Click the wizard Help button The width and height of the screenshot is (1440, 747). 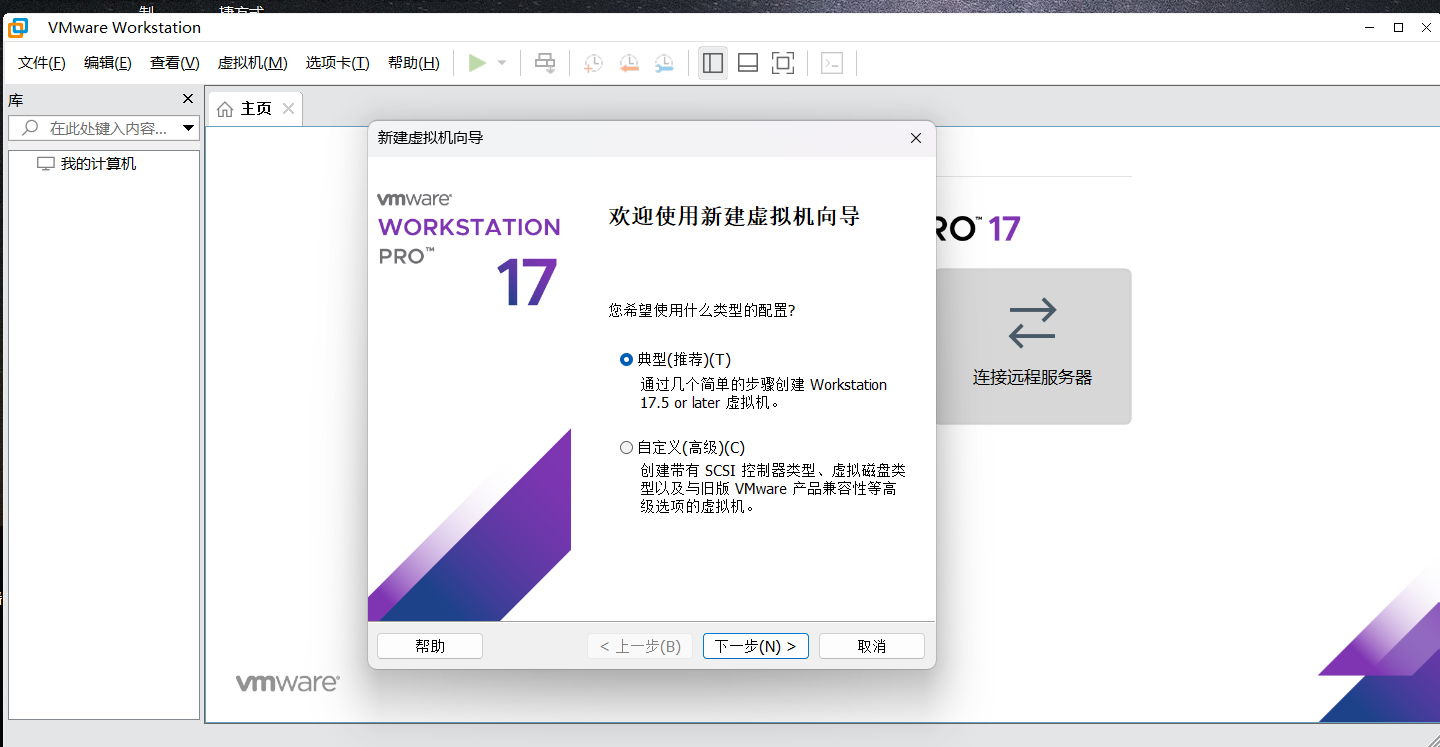point(430,646)
